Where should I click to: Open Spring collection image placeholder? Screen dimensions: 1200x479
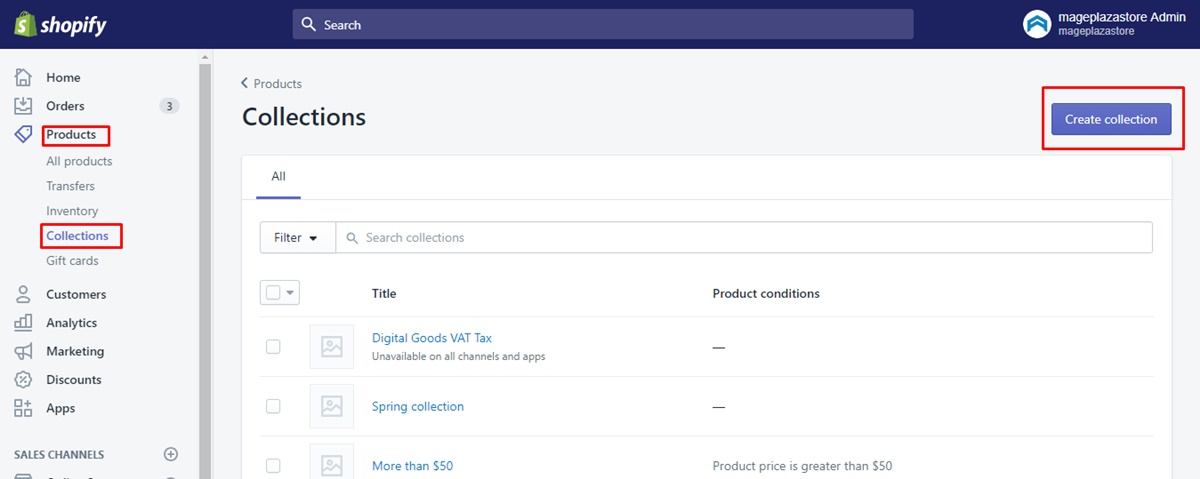332,406
